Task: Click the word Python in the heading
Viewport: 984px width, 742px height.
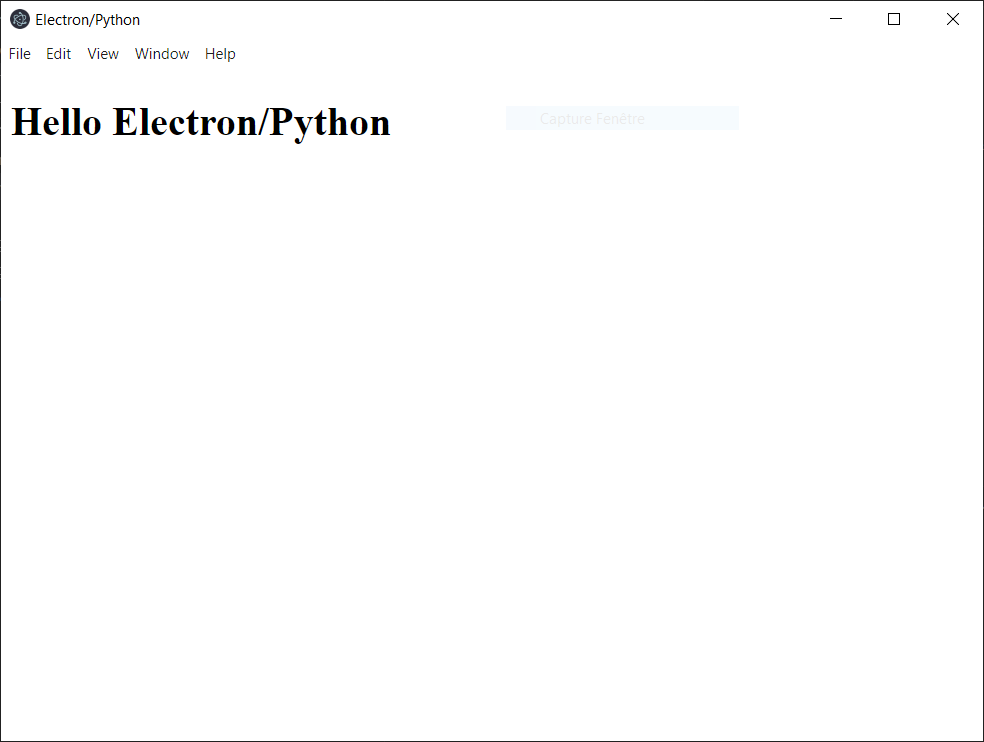Action: click(x=330, y=122)
